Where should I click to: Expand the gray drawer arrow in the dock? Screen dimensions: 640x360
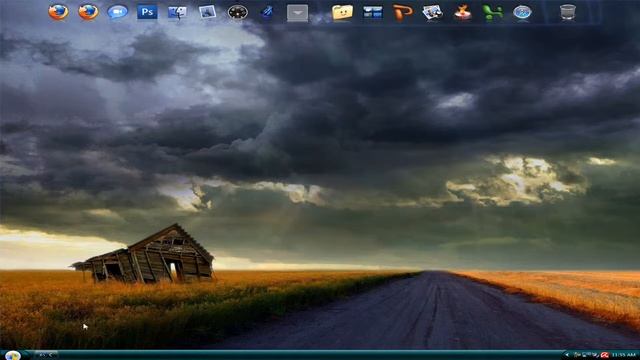(298, 13)
